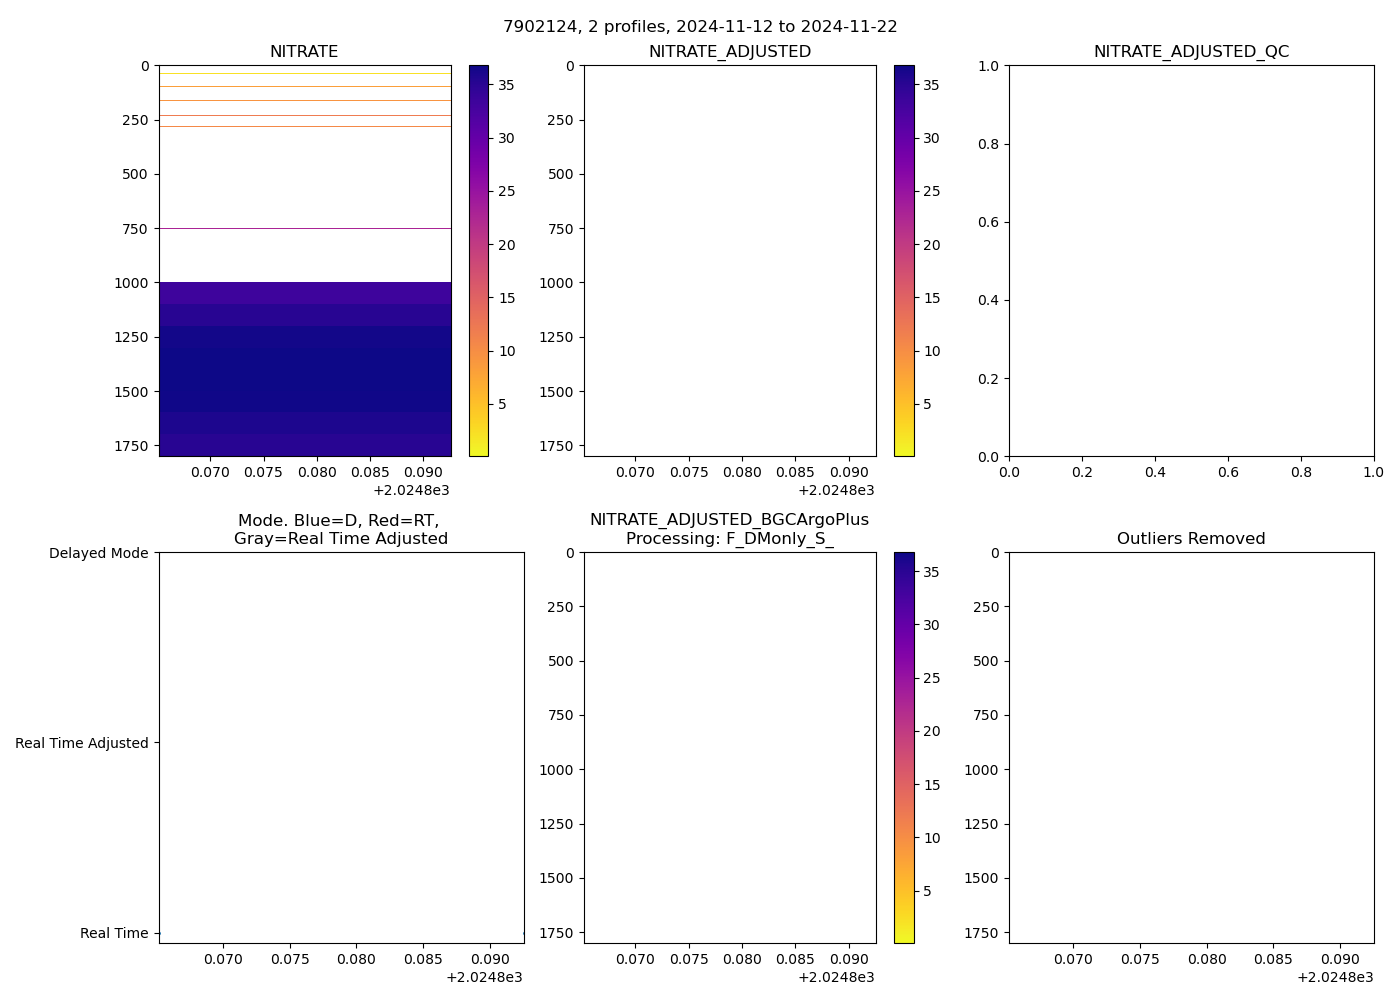Select the Real Time Adjusted axis label
Viewport: 1400px width, 1000px height.
coord(82,743)
